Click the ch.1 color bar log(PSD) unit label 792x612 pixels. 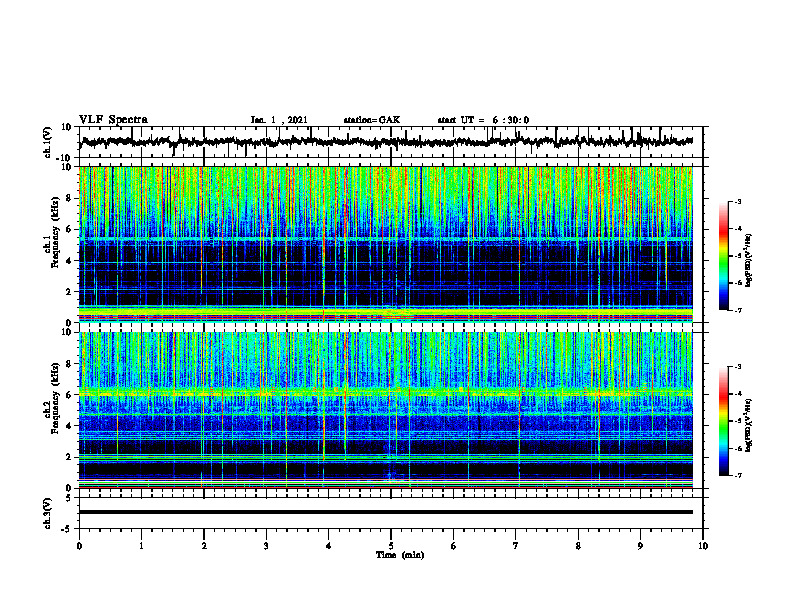point(748,261)
